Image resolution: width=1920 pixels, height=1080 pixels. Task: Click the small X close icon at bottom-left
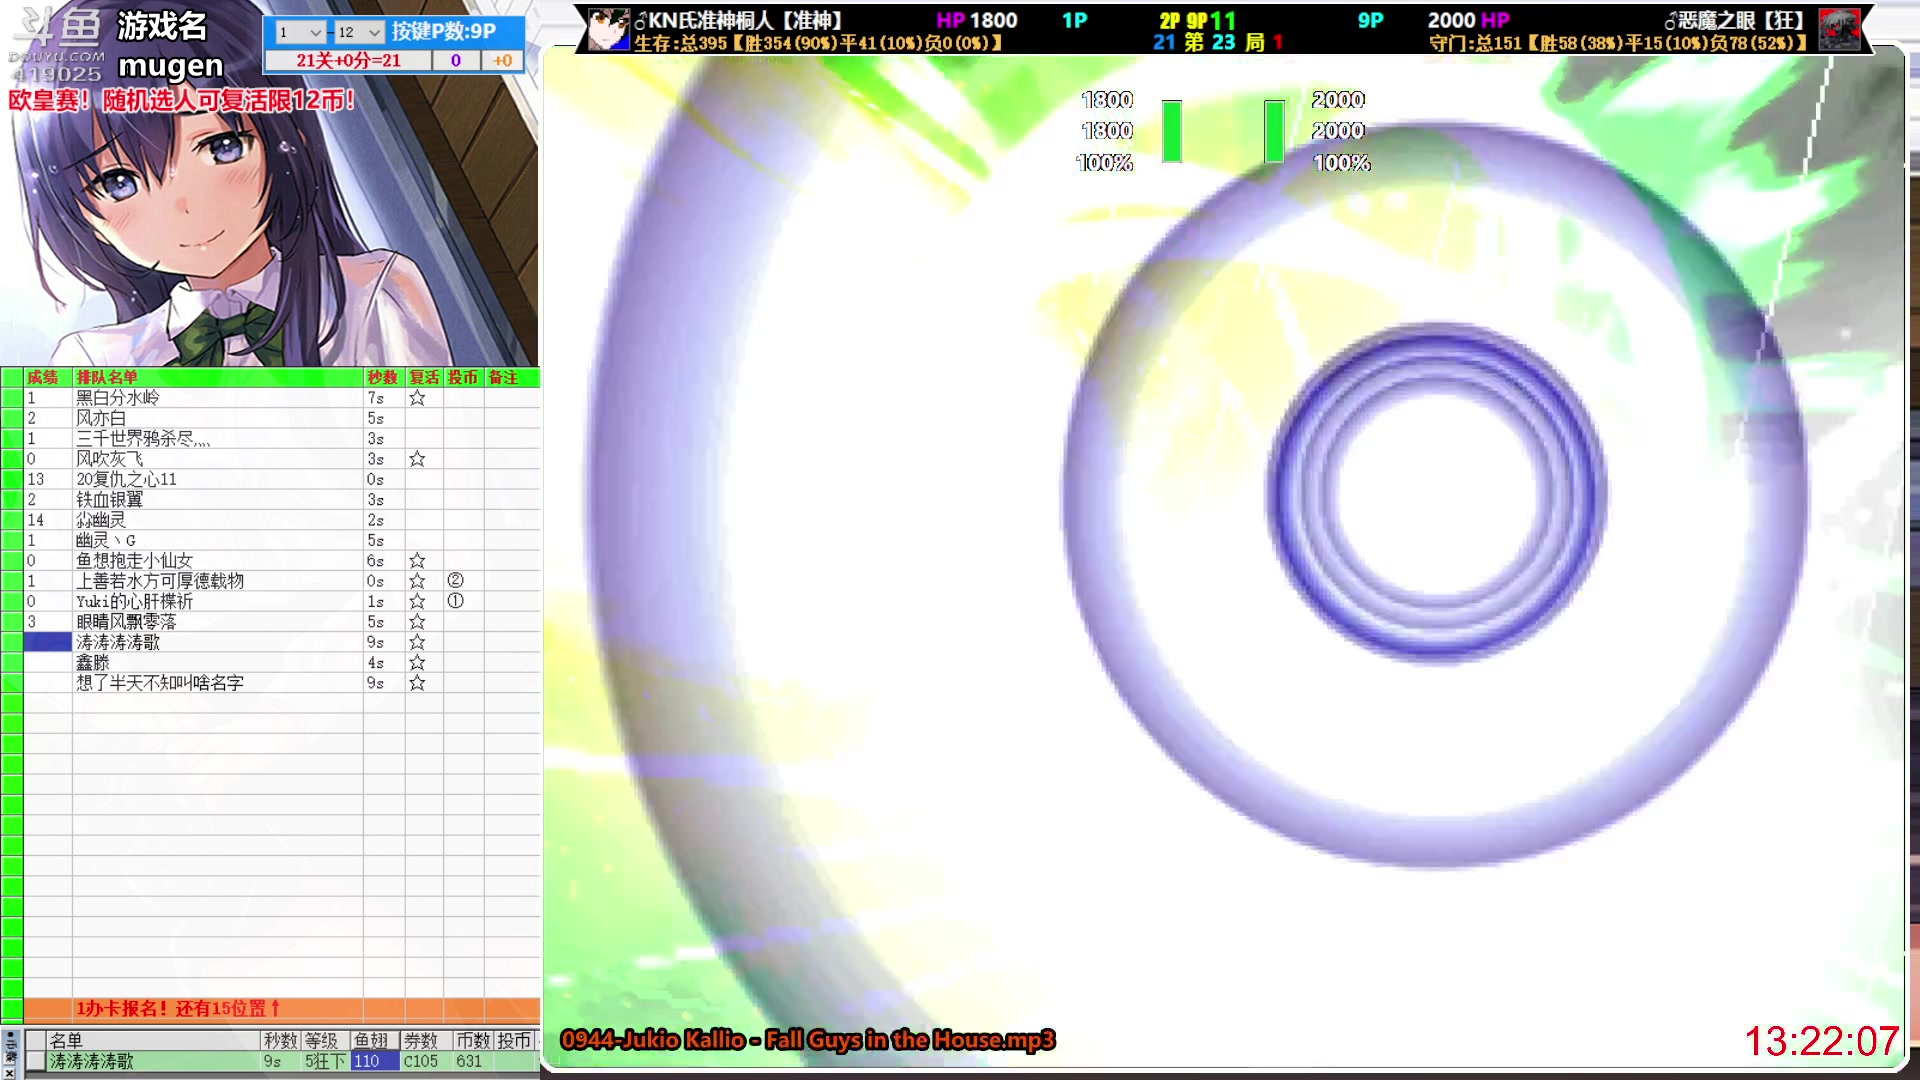point(9,1072)
